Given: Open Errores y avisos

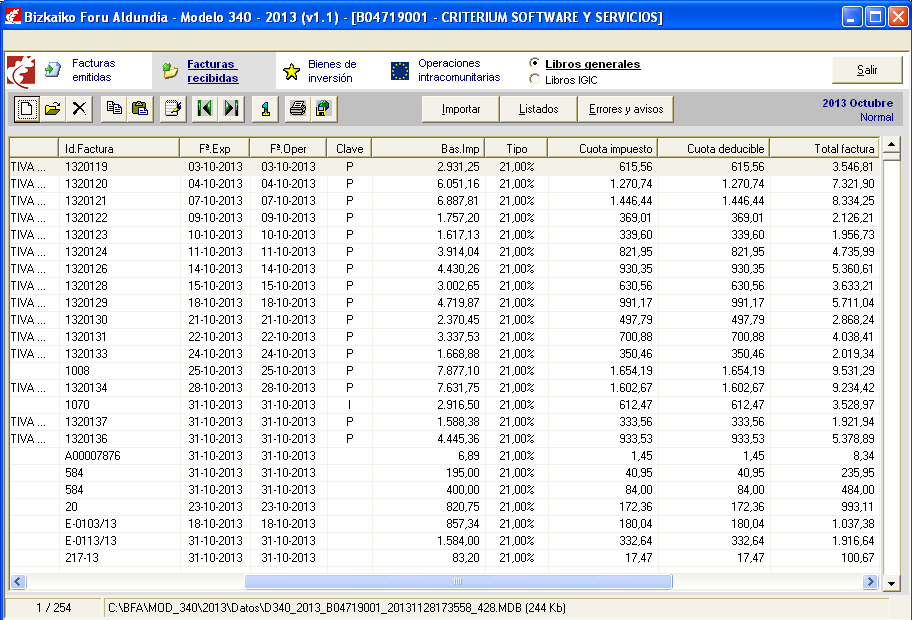Looking at the screenshot, I should (x=625, y=109).
